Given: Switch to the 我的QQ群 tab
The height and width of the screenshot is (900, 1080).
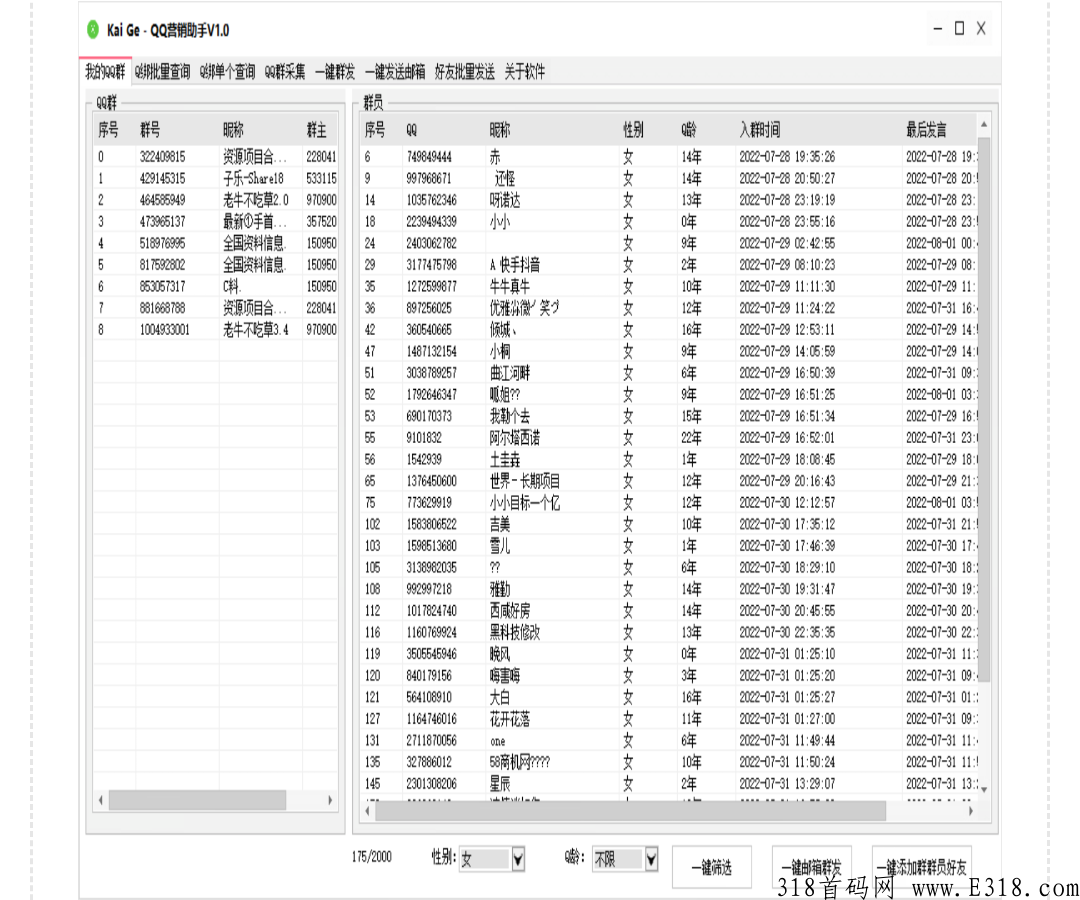Looking at the screenshot, I should [x=105, y=72].
